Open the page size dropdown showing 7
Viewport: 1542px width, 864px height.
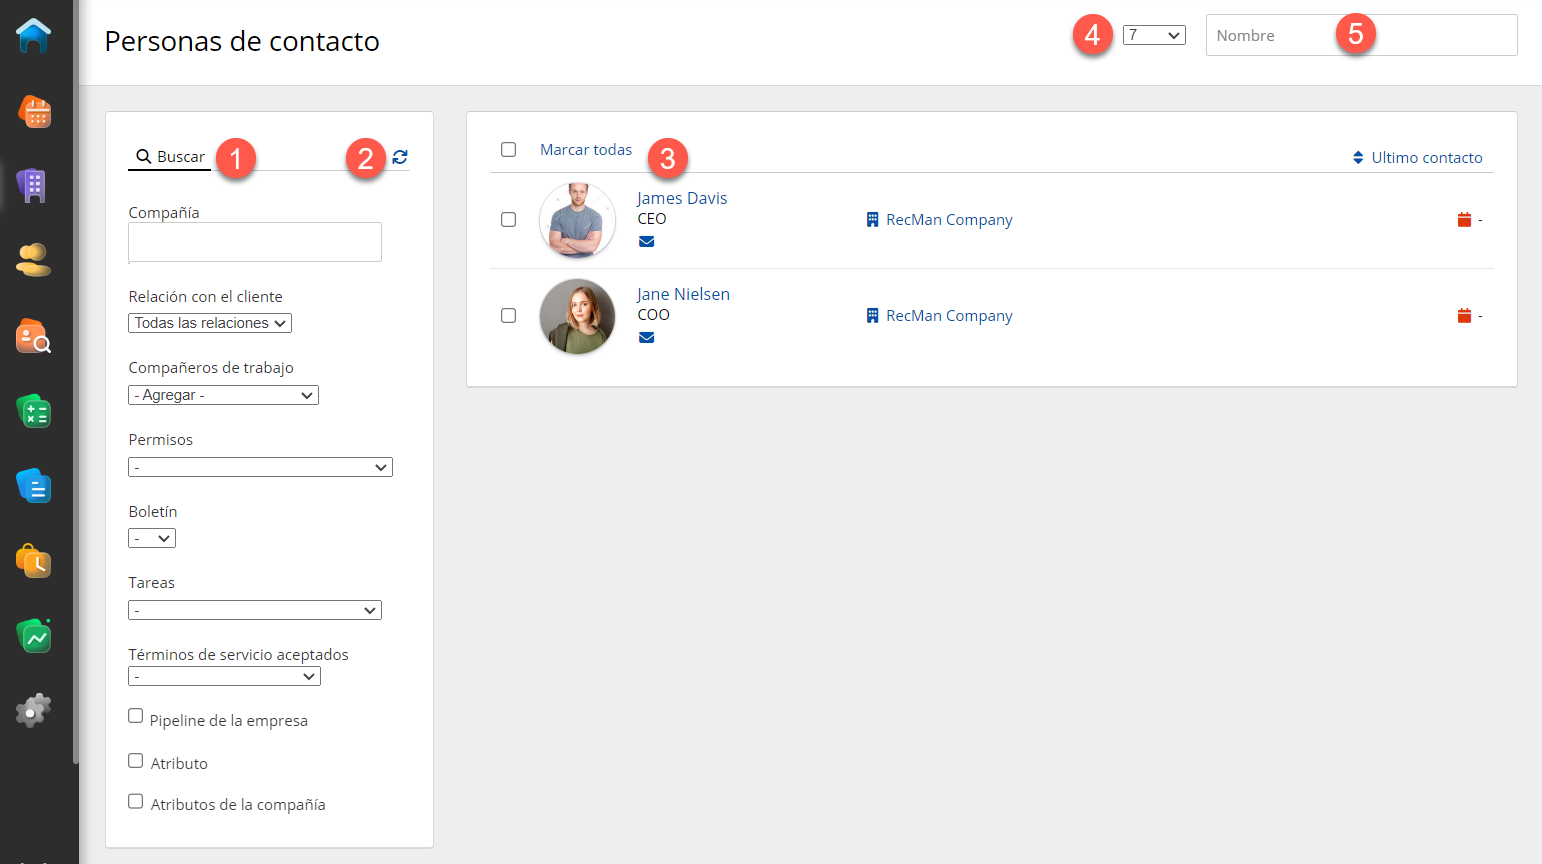(x=1154, y=35)
